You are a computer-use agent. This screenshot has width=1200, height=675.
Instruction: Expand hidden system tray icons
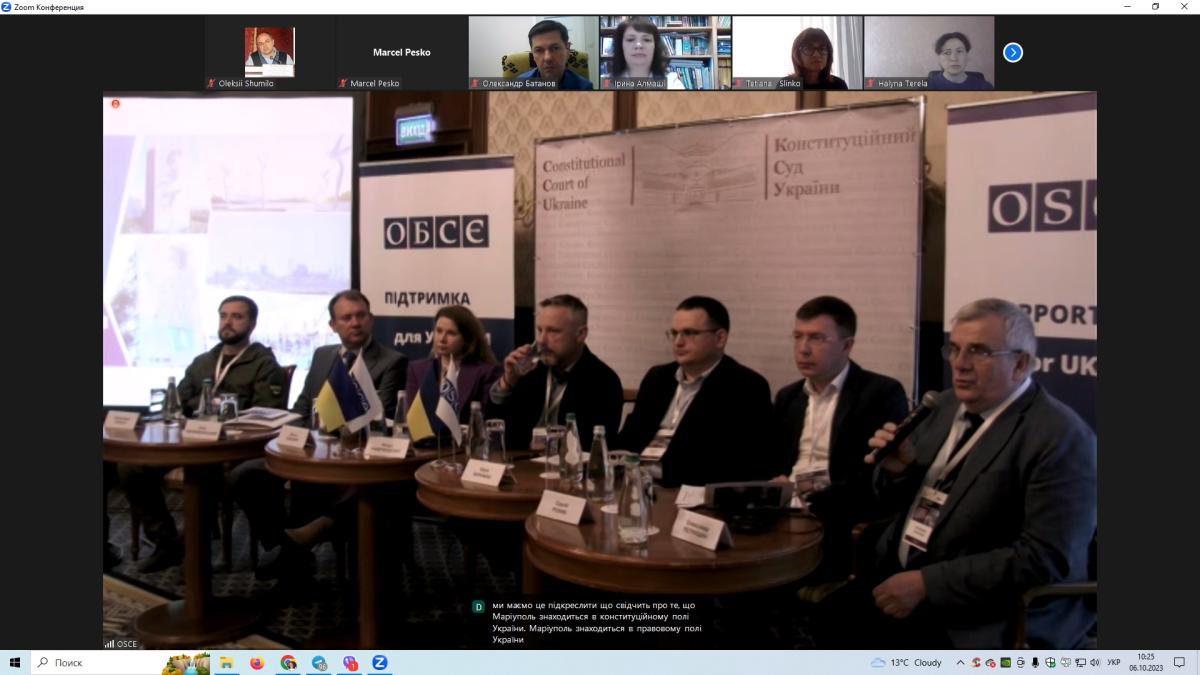pos(961,662)
